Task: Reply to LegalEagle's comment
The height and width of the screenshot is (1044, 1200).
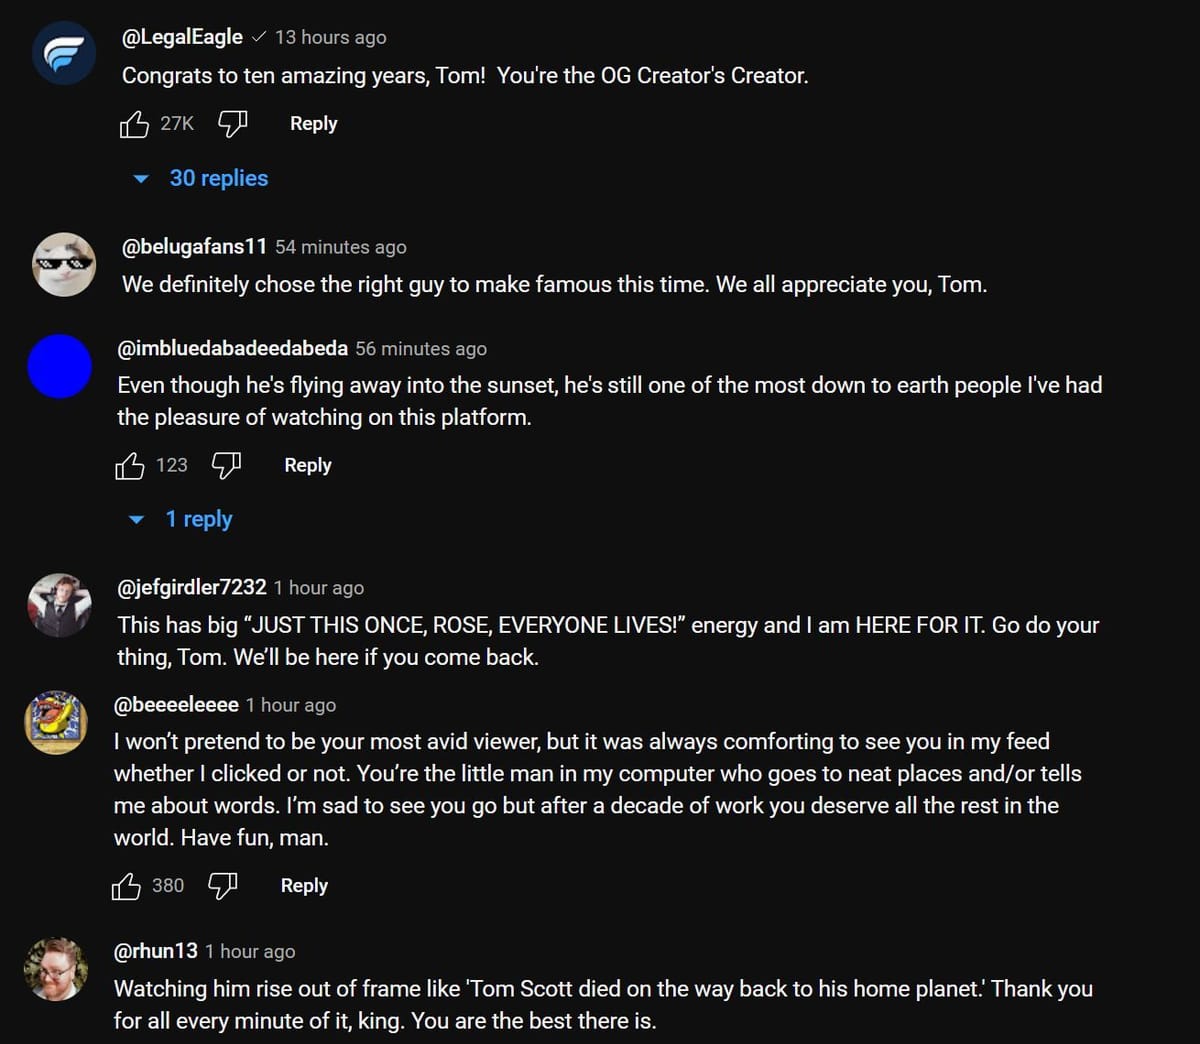Action: [x=313, y=123]
